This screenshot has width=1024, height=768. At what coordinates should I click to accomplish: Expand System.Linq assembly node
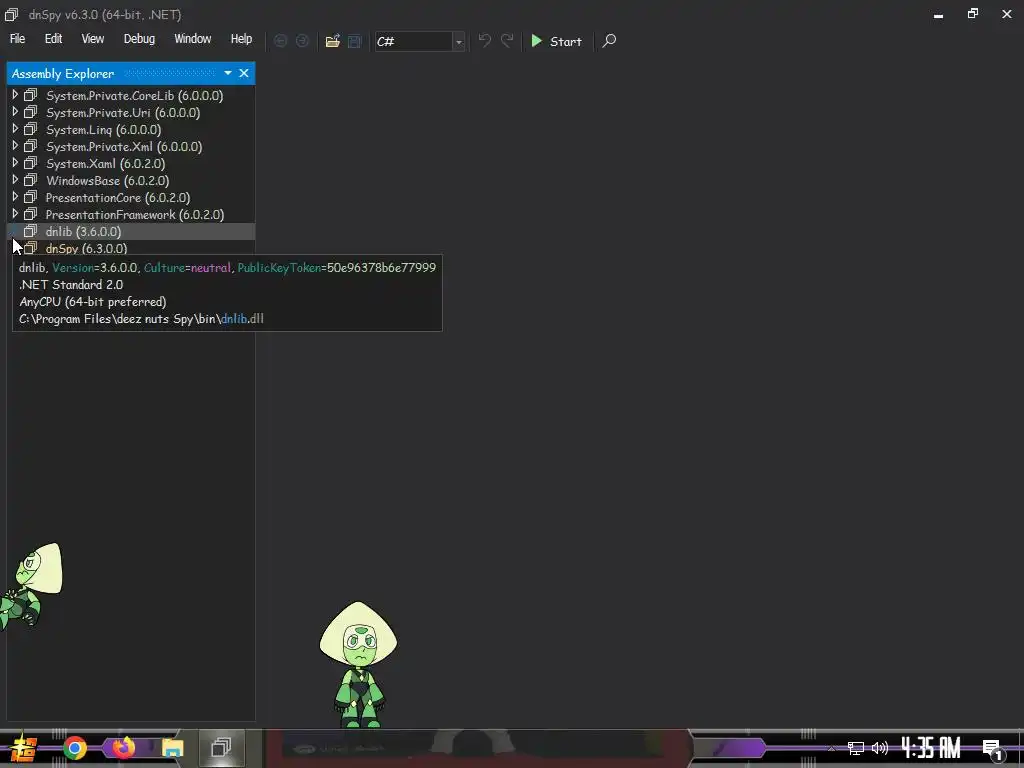(15, 129)
